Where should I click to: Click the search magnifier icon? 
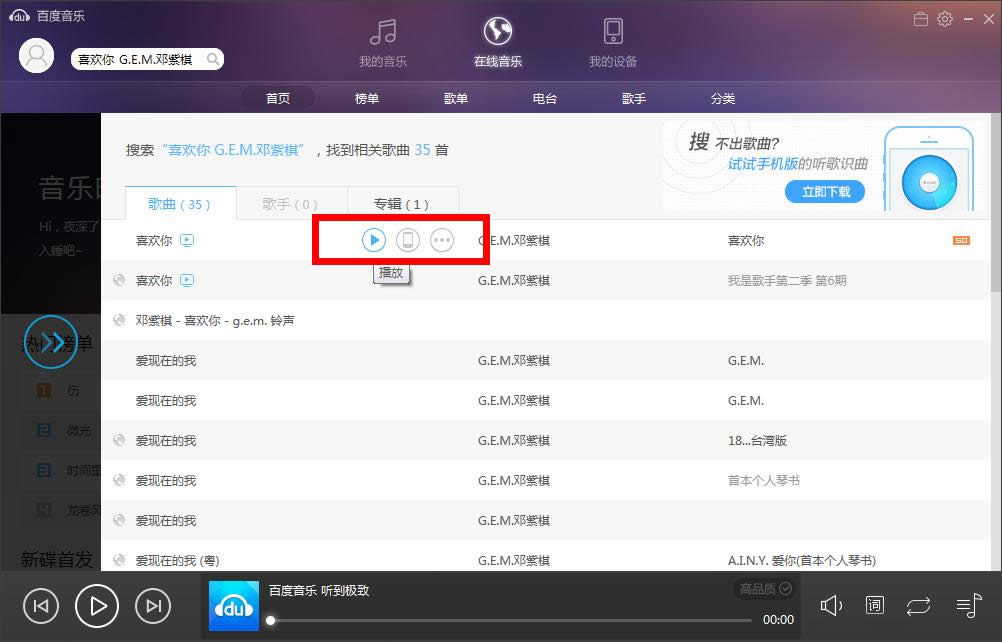click(x=213, y=59)
